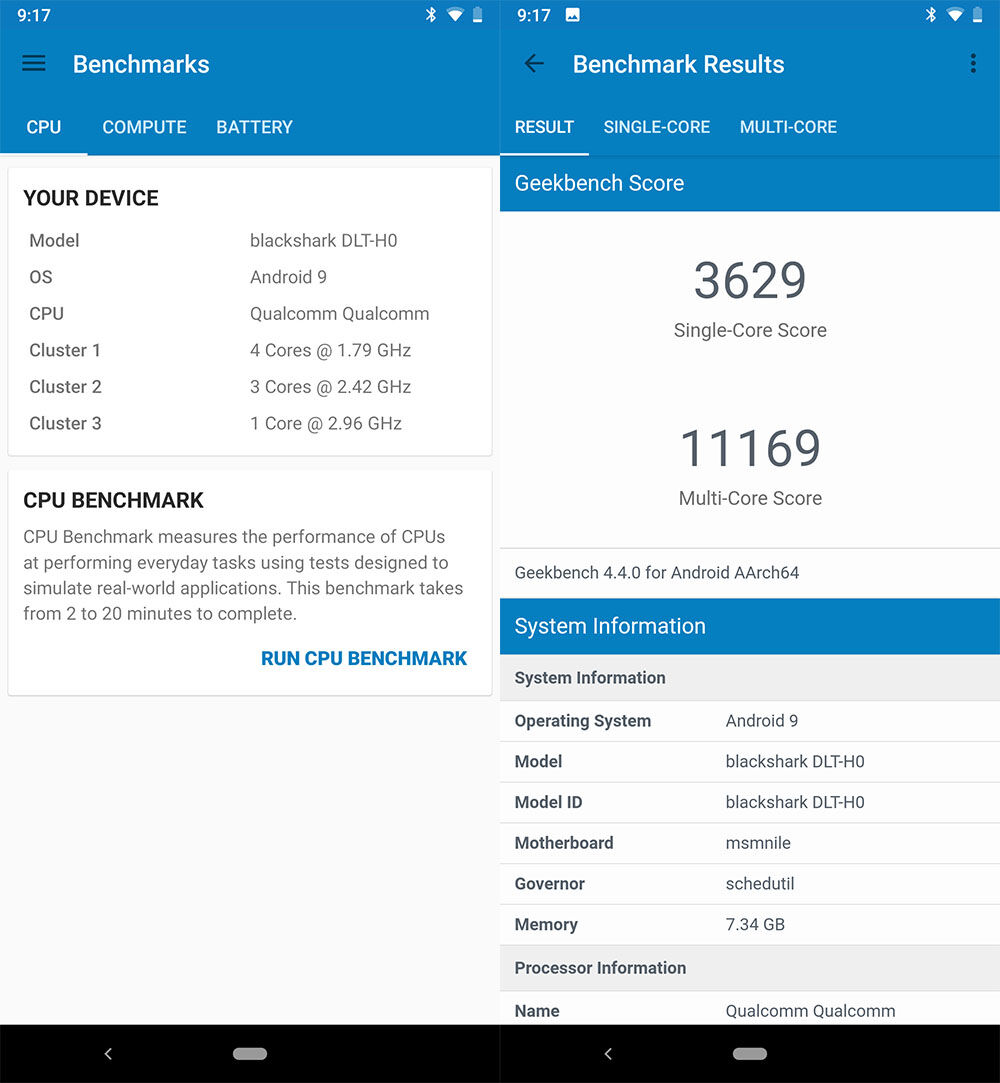The width and height of the screenshot is (1000, 1083).
Task: Tap Bluetooth icon in right status bar
Action: tap(931, 15)
